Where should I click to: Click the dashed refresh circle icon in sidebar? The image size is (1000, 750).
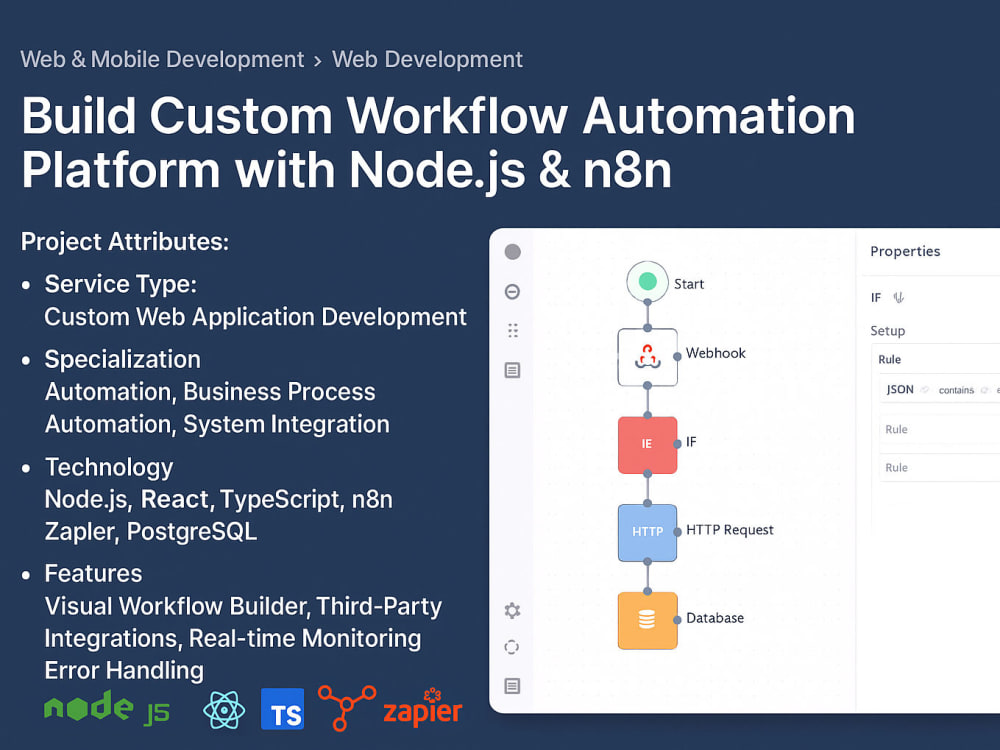click(511, 647)
